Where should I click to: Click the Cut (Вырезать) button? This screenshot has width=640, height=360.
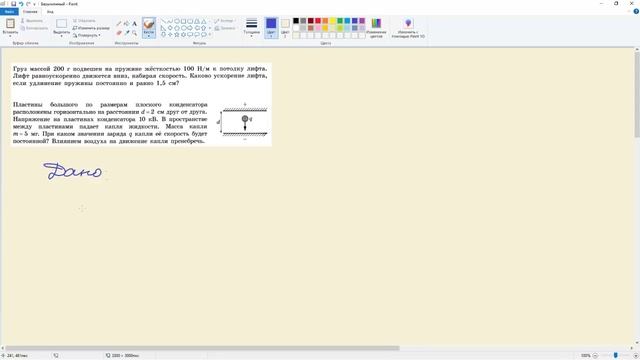point(32,20)
